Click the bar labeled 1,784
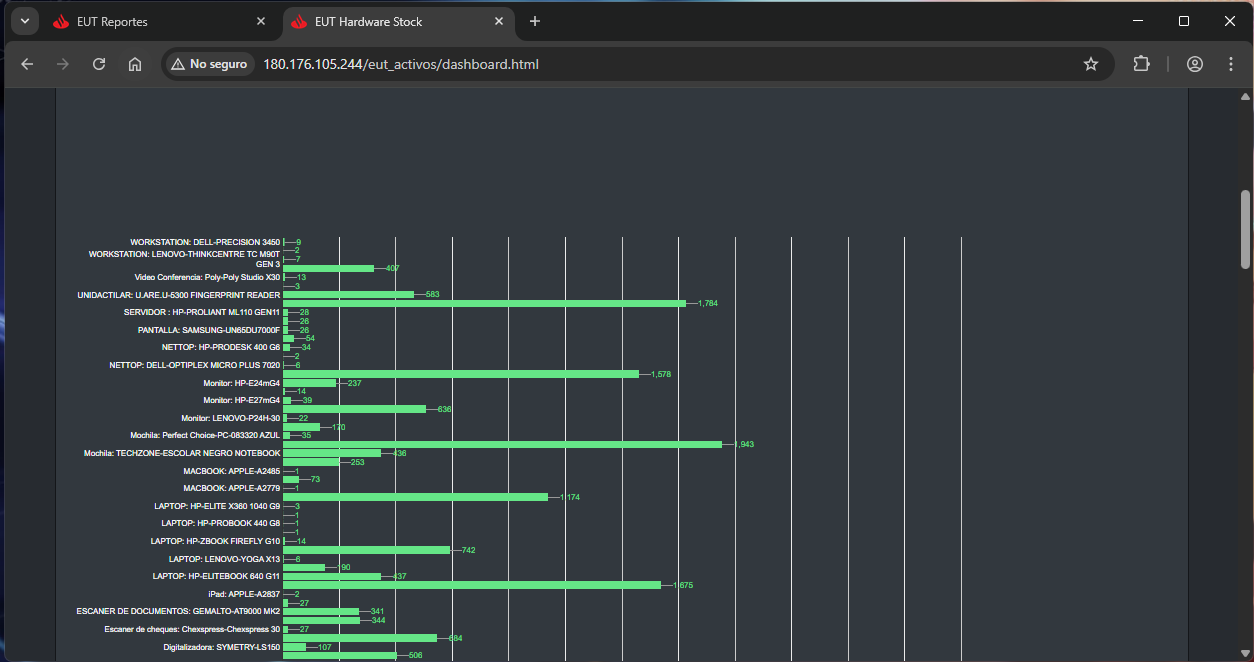 [x=484, y=303]
